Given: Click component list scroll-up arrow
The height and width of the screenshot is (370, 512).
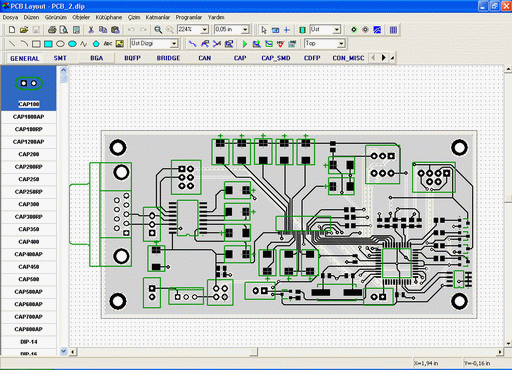Looking at the screenshot, I should (x=64, y=70).
